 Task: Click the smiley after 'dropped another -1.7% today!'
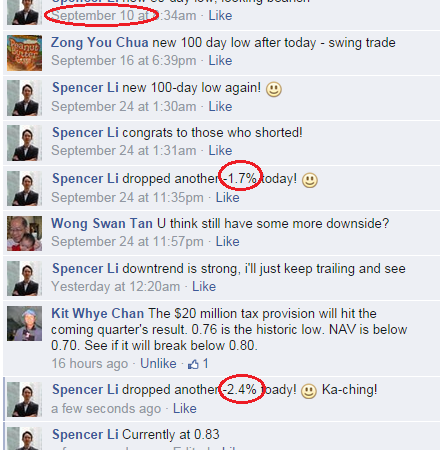pos(310,180)
